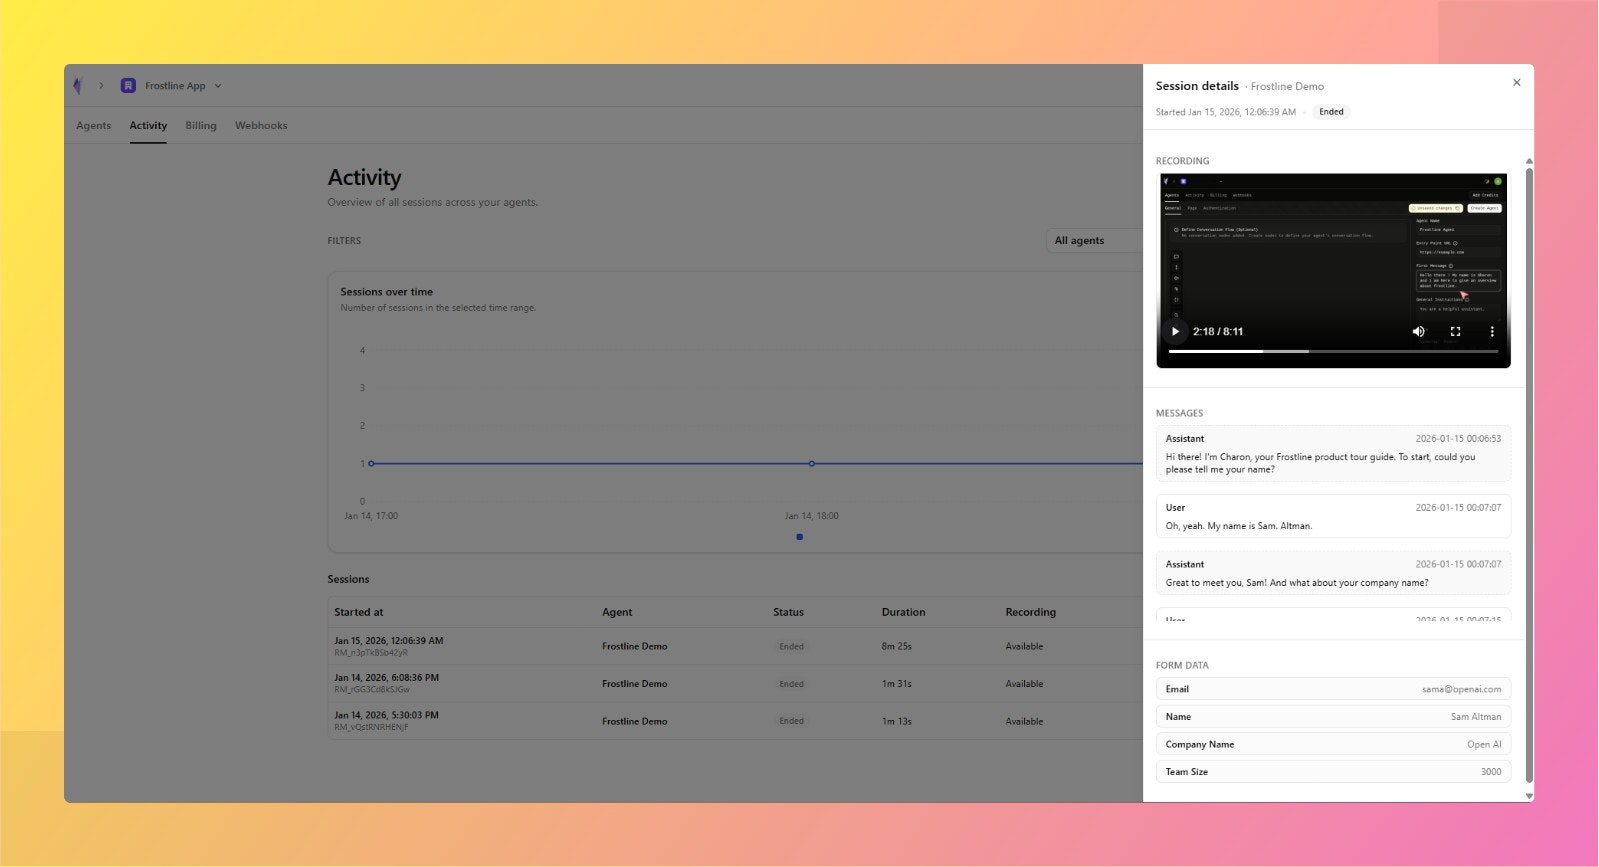Play the session recording video

click(x=1175, y=331)
